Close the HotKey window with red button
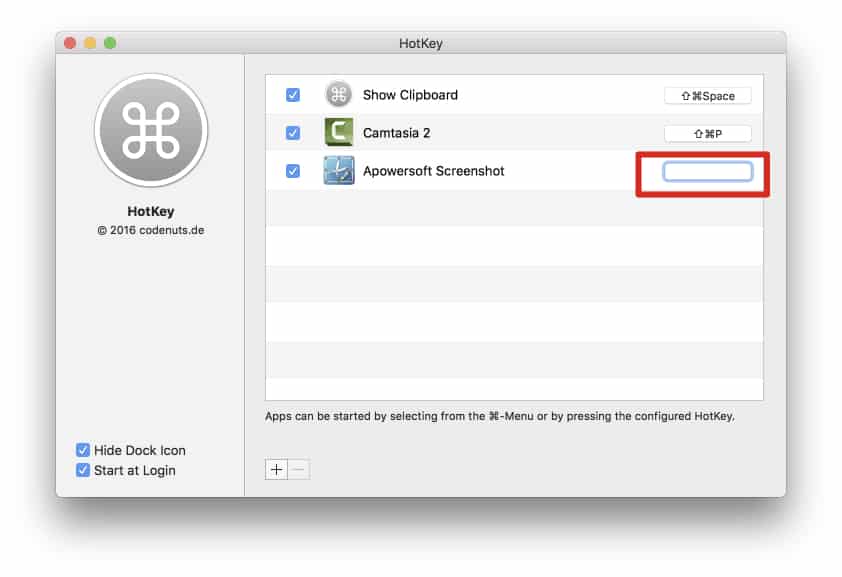 [70, 43]
